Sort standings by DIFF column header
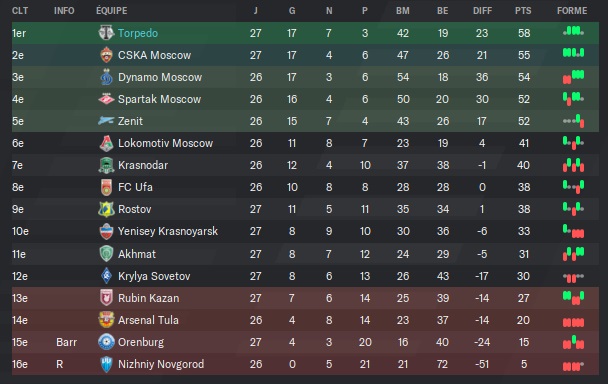The height and width of the screenshot is (384, 608). (x=482, y=11)
